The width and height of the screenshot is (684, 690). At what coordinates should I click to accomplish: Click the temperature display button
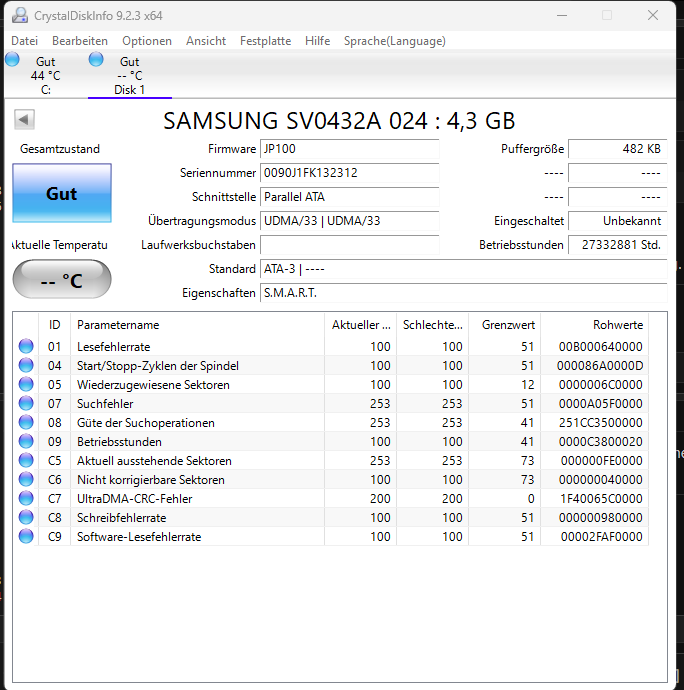[x=62, y=279]
